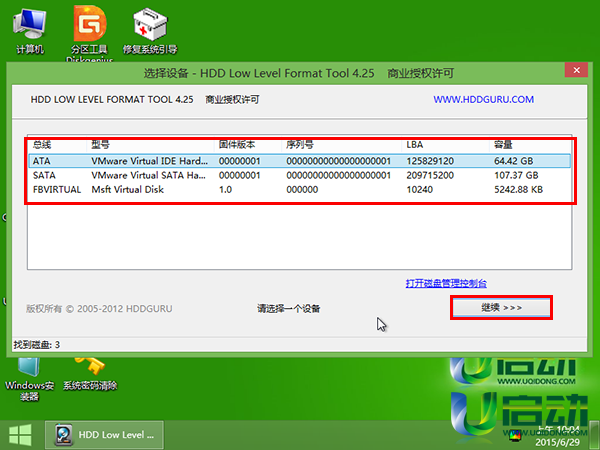Click the 固件版本 column header
This screenshot has width=600, height=450.
pos(248,145)
